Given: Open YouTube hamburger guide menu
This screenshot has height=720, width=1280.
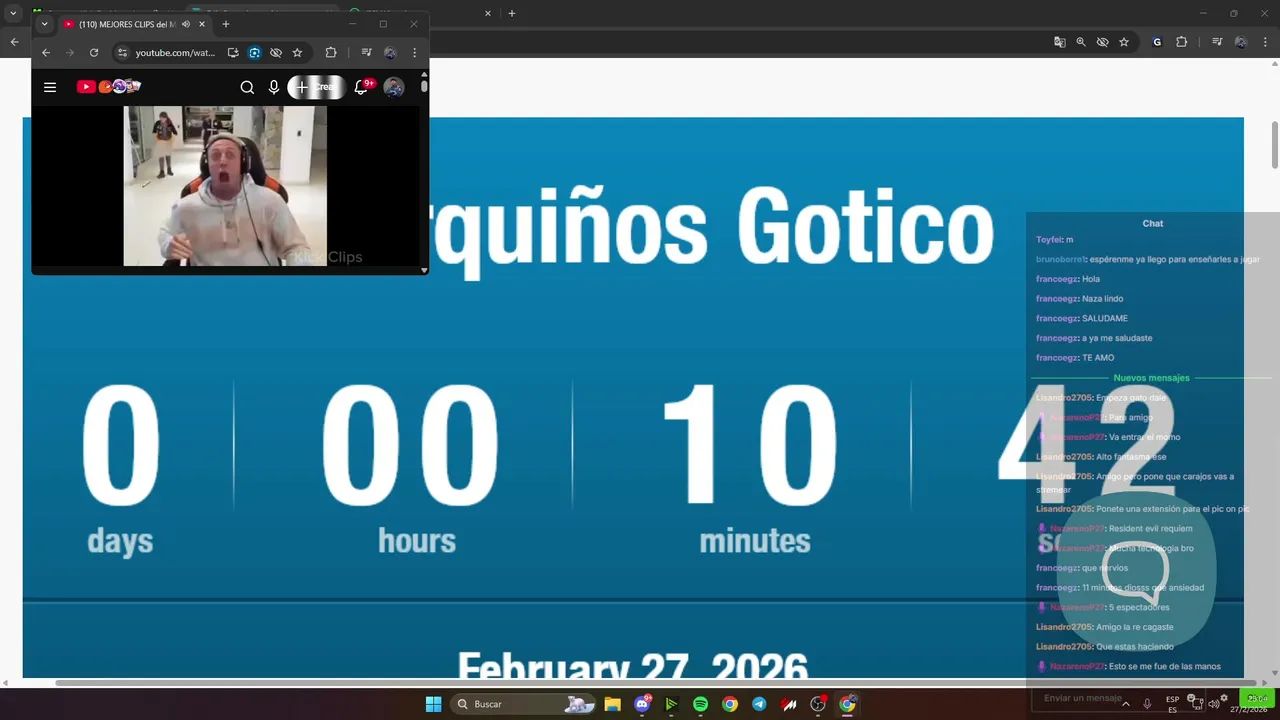Looking at the screenshot, I should pyautogui.click(x=49, y=87).
